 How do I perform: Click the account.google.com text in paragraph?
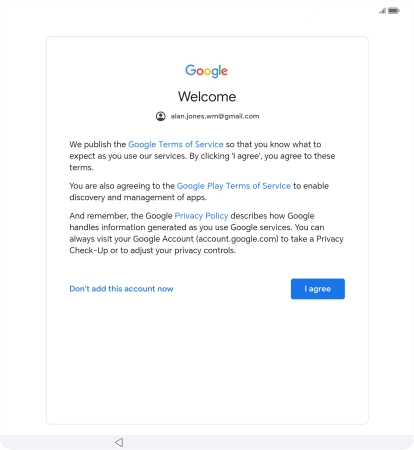238,239
